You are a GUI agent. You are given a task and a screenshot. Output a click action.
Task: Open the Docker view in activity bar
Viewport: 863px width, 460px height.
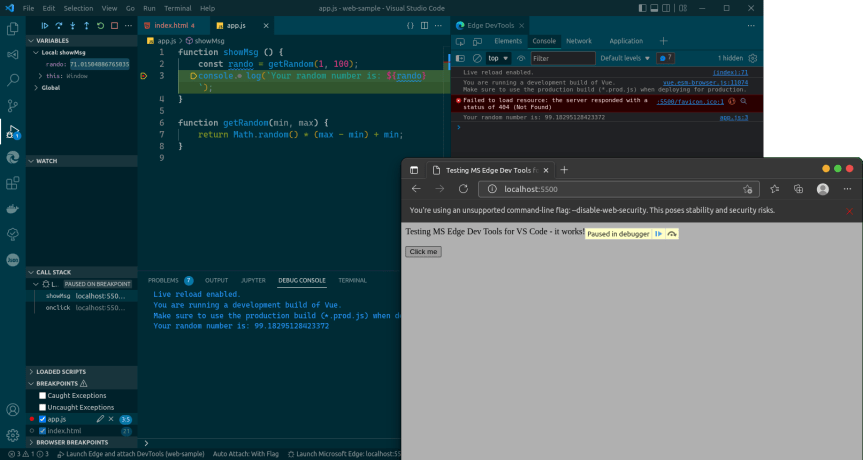(x=12, y=209)
